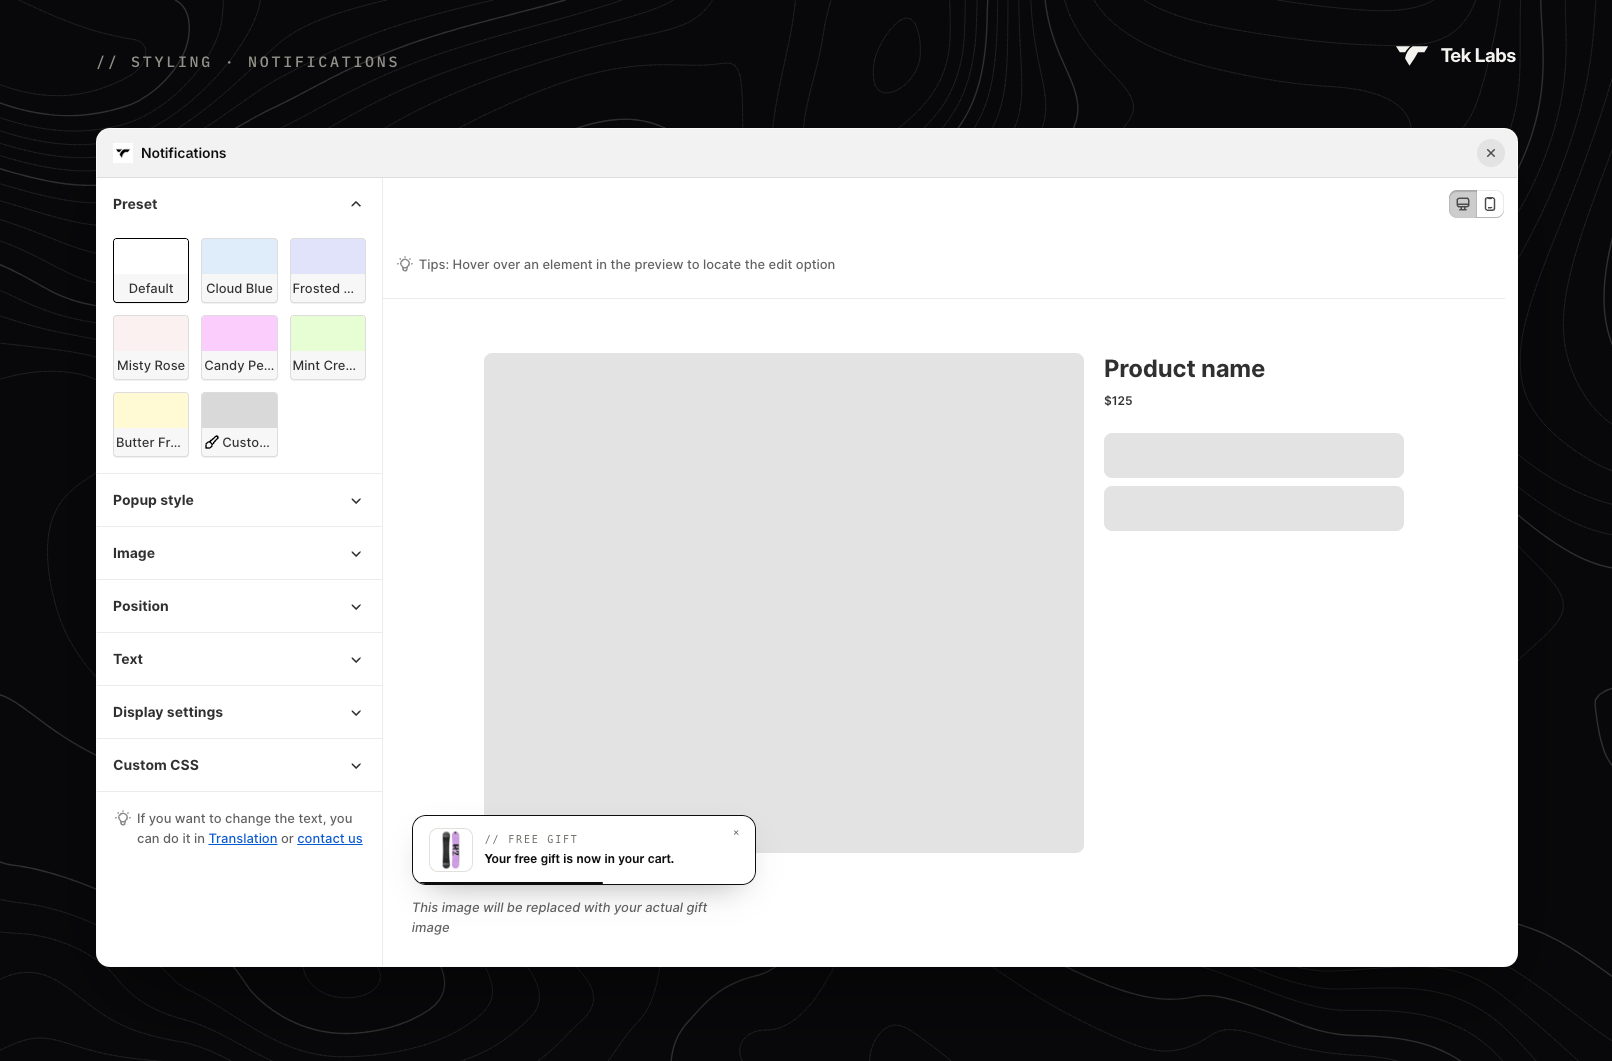This screenshot has height=1061, width=1612.
Task: Expand the Popup style section
Action: (239, 500)
